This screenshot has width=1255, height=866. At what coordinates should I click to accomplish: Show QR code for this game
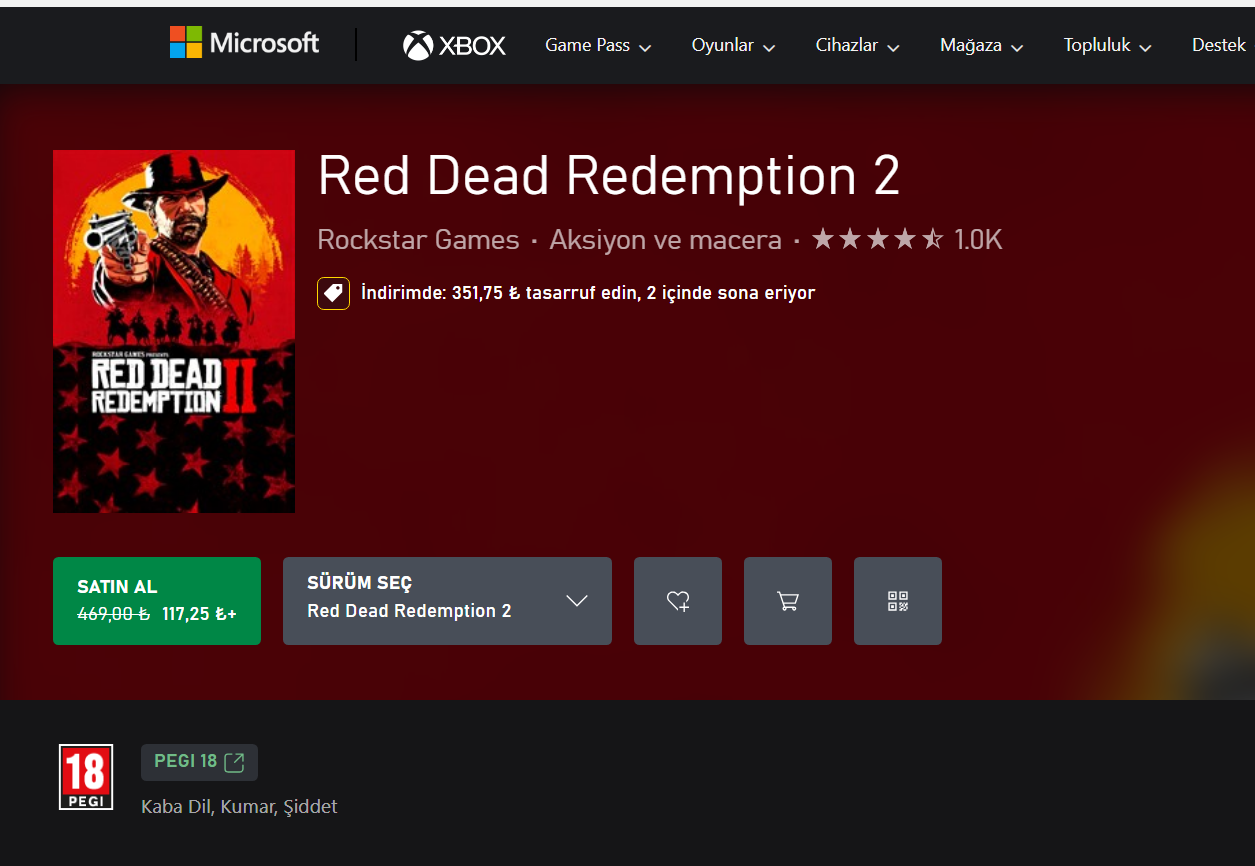898,601
